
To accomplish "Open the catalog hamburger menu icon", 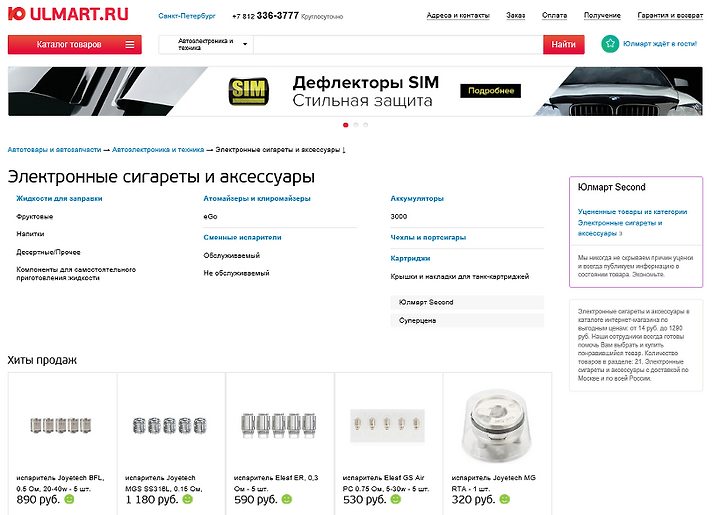I will pos(130,45).
